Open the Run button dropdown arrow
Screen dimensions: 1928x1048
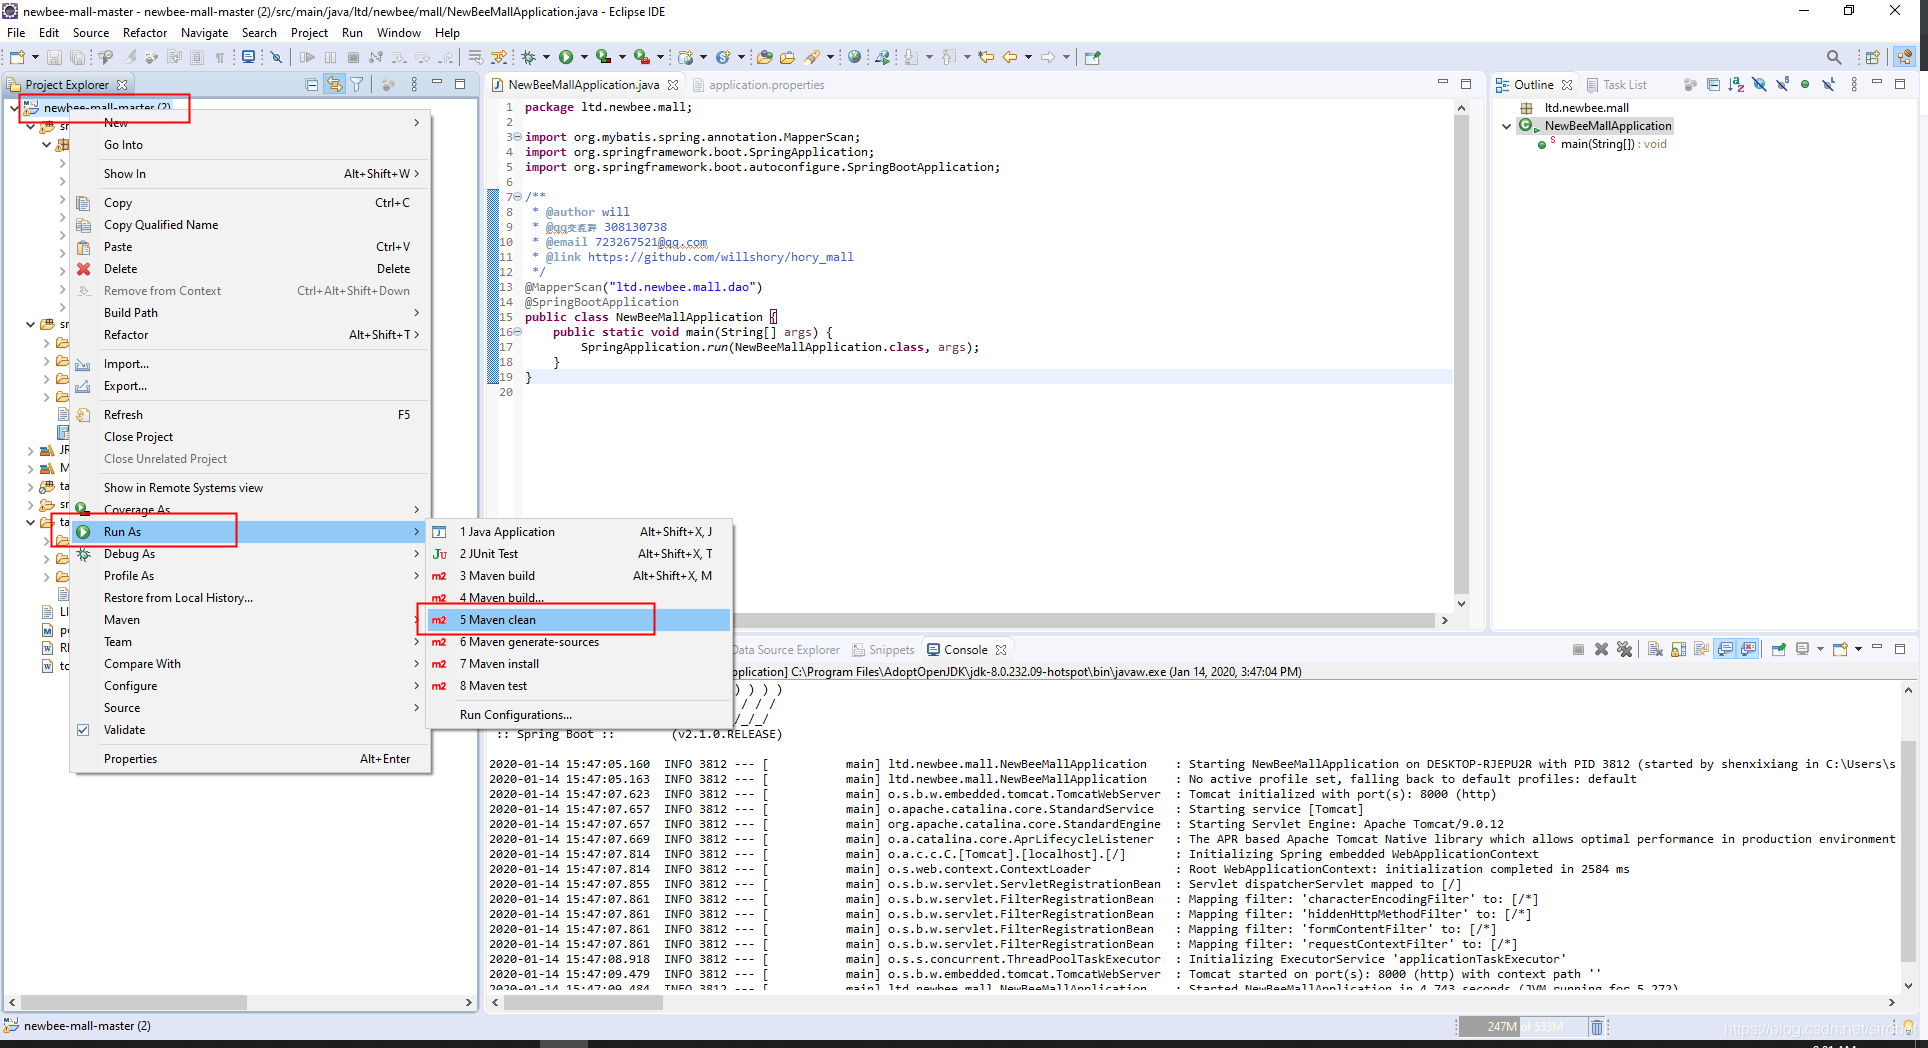click(x=583, y=57)
